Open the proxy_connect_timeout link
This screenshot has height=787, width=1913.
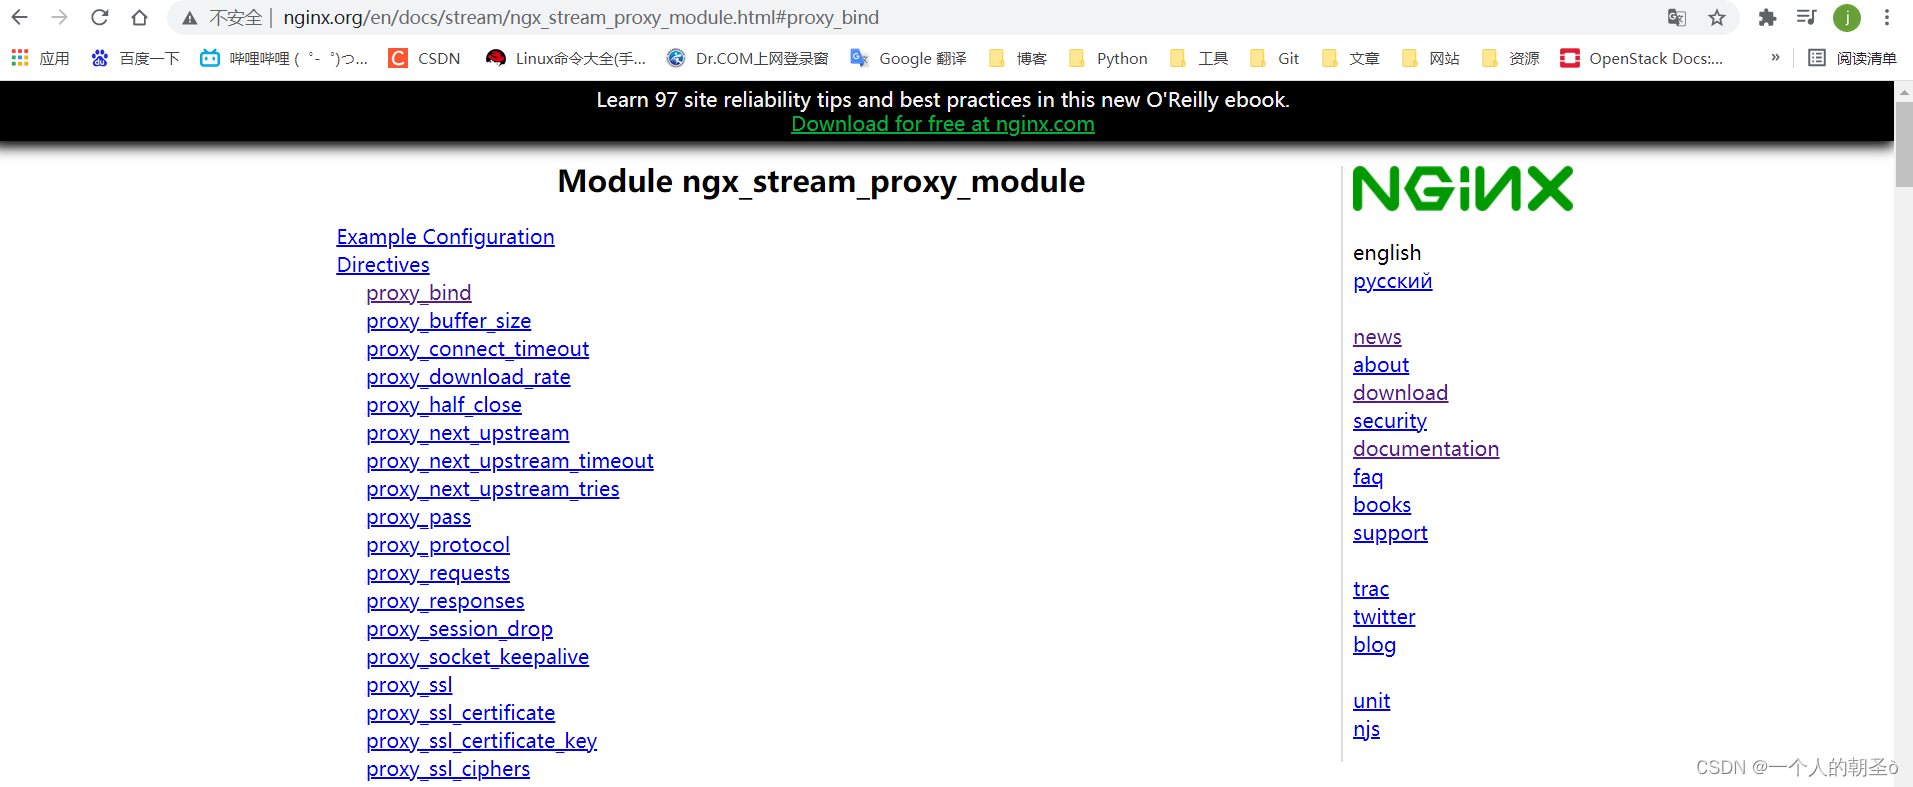point(477,349)
